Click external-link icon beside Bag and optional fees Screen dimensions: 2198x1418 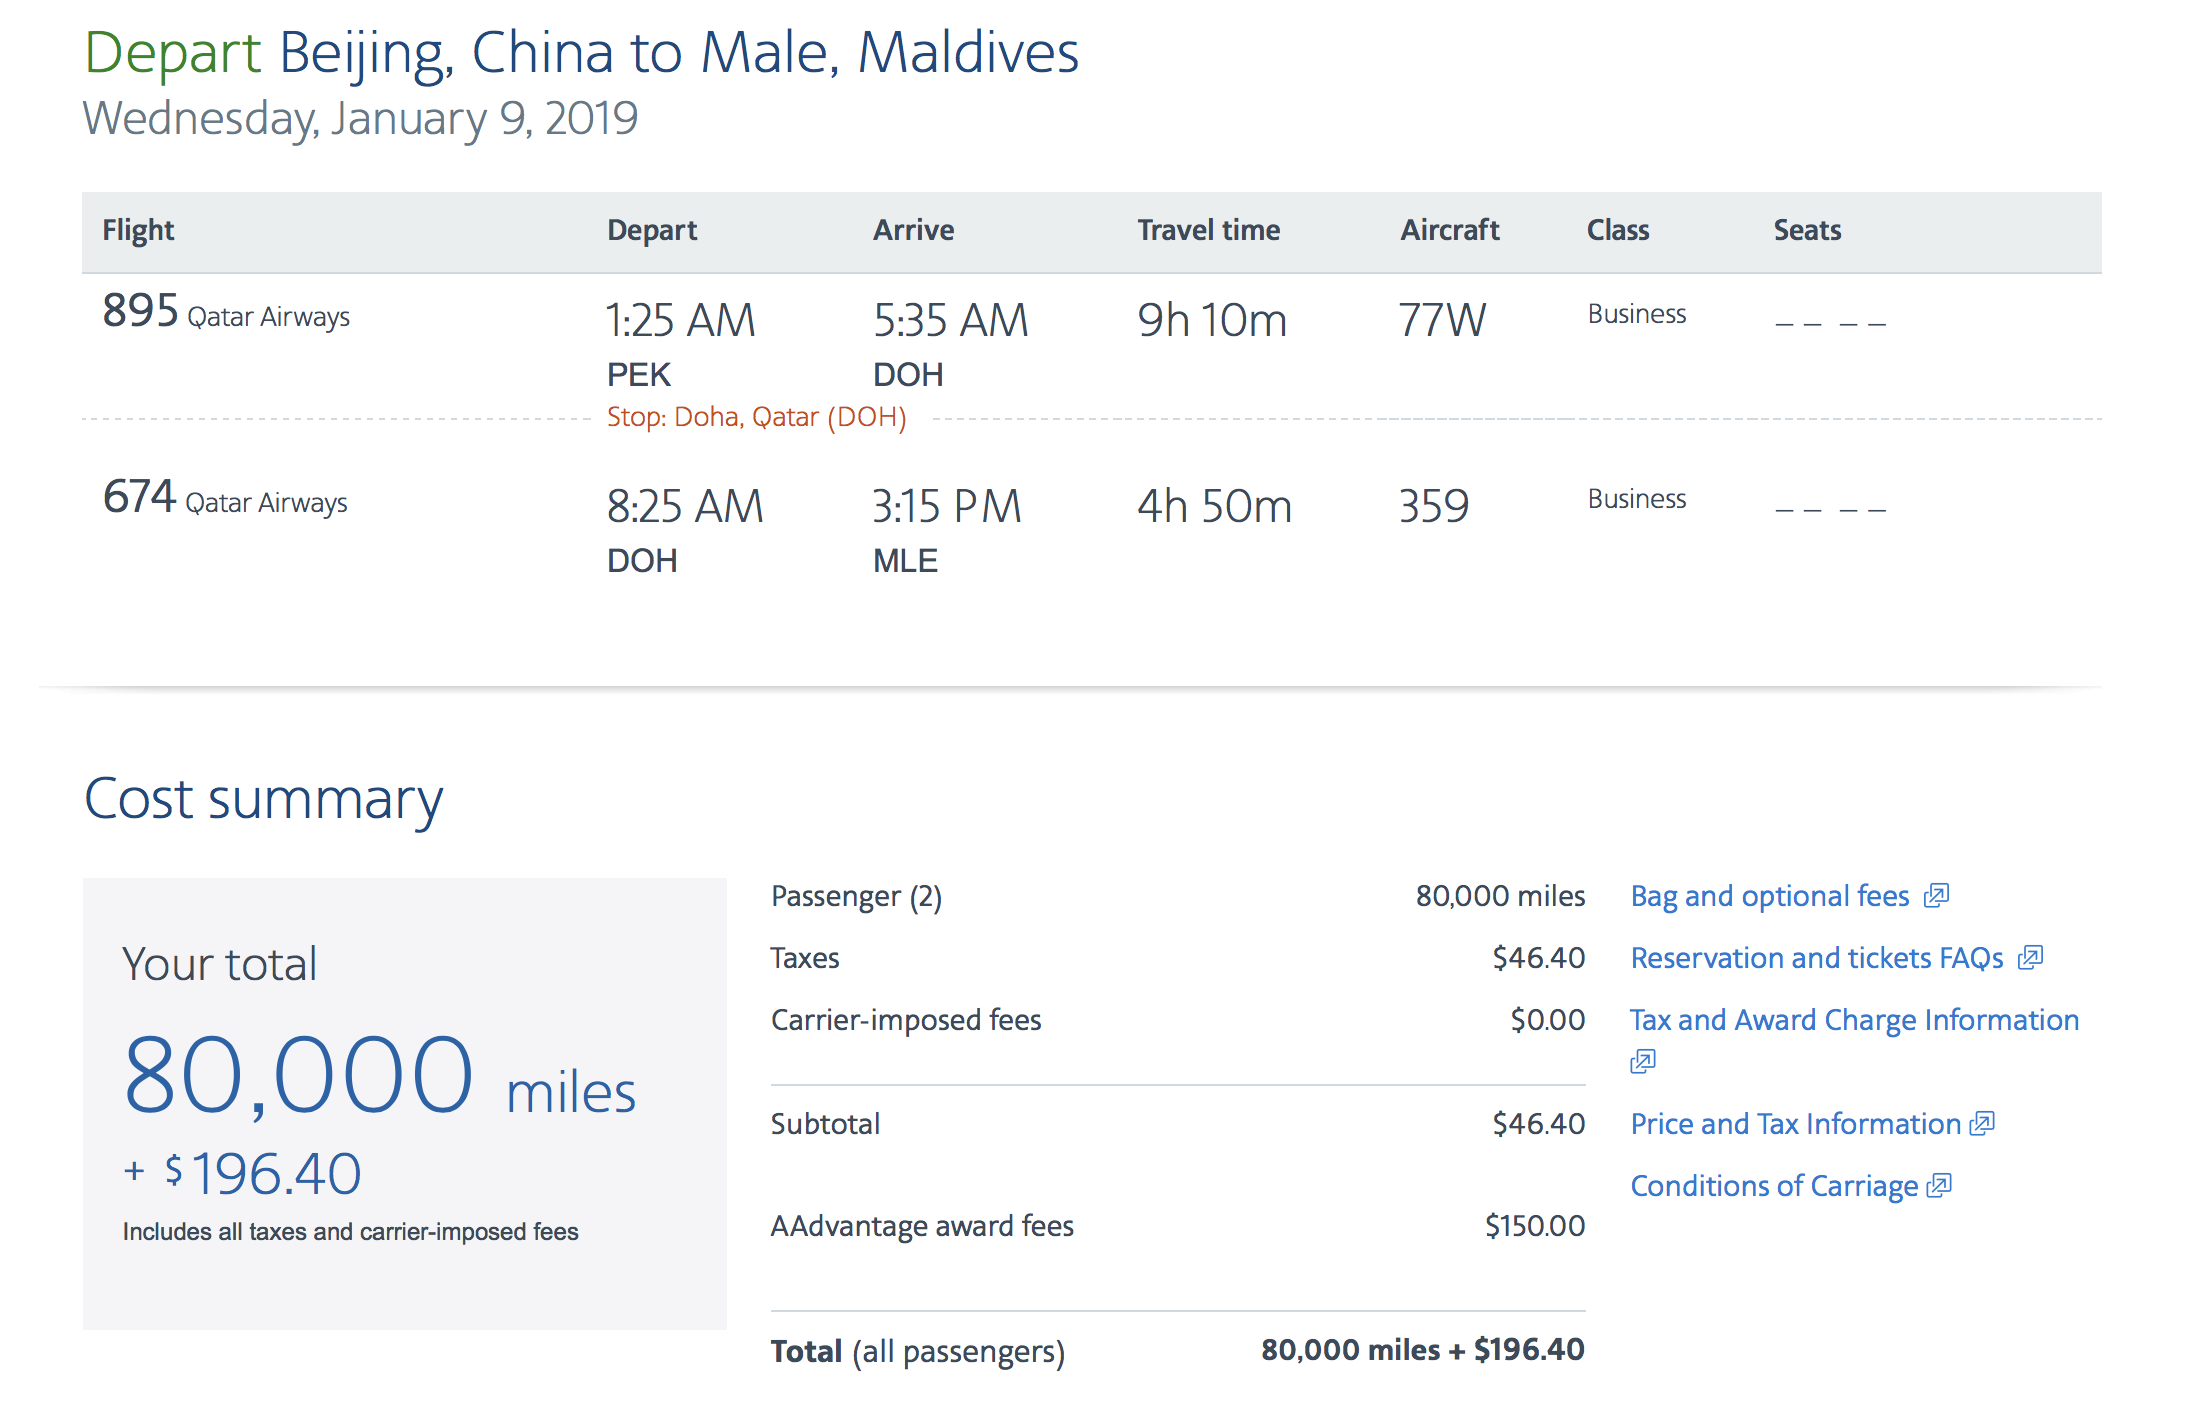[x=1937, y=895]
